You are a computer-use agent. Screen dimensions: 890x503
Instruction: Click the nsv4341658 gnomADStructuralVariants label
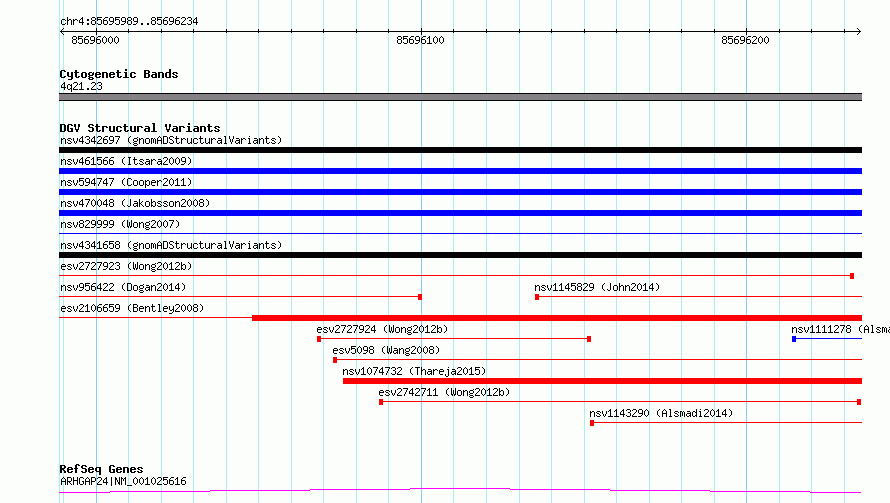click(x=171, y=245)
